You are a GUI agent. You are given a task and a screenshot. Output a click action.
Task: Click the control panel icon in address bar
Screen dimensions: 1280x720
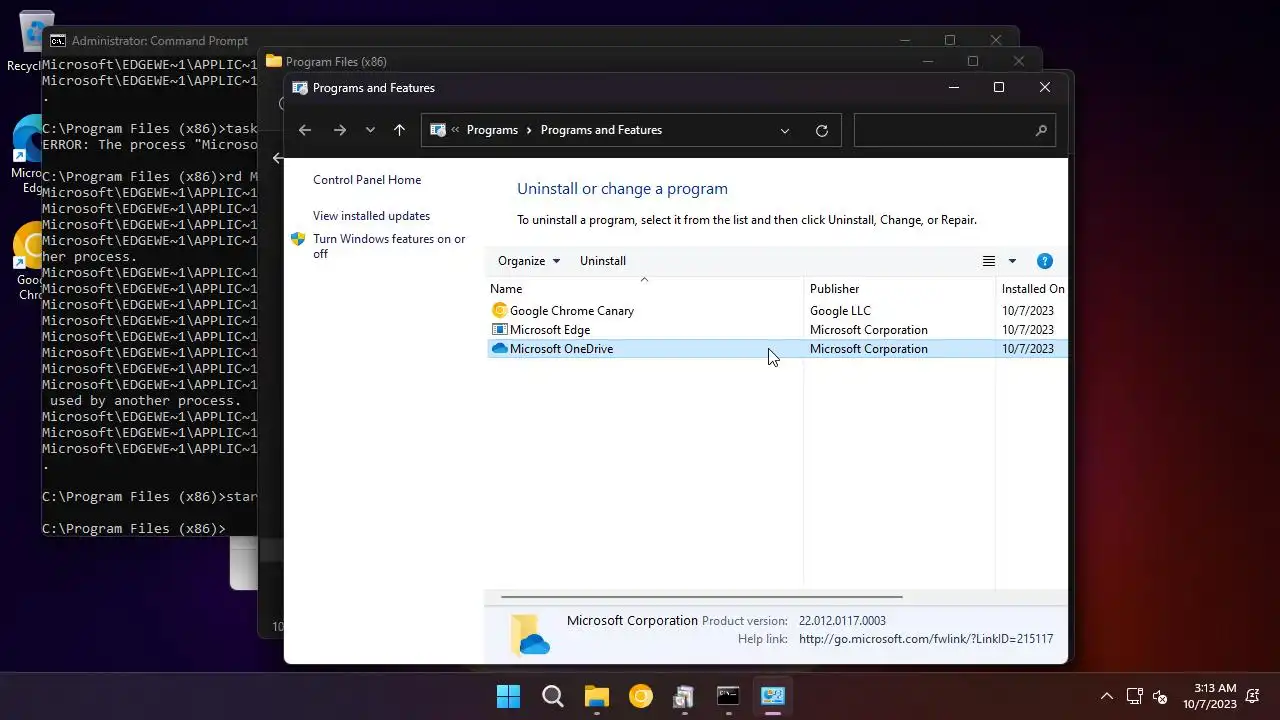point(437,130)
